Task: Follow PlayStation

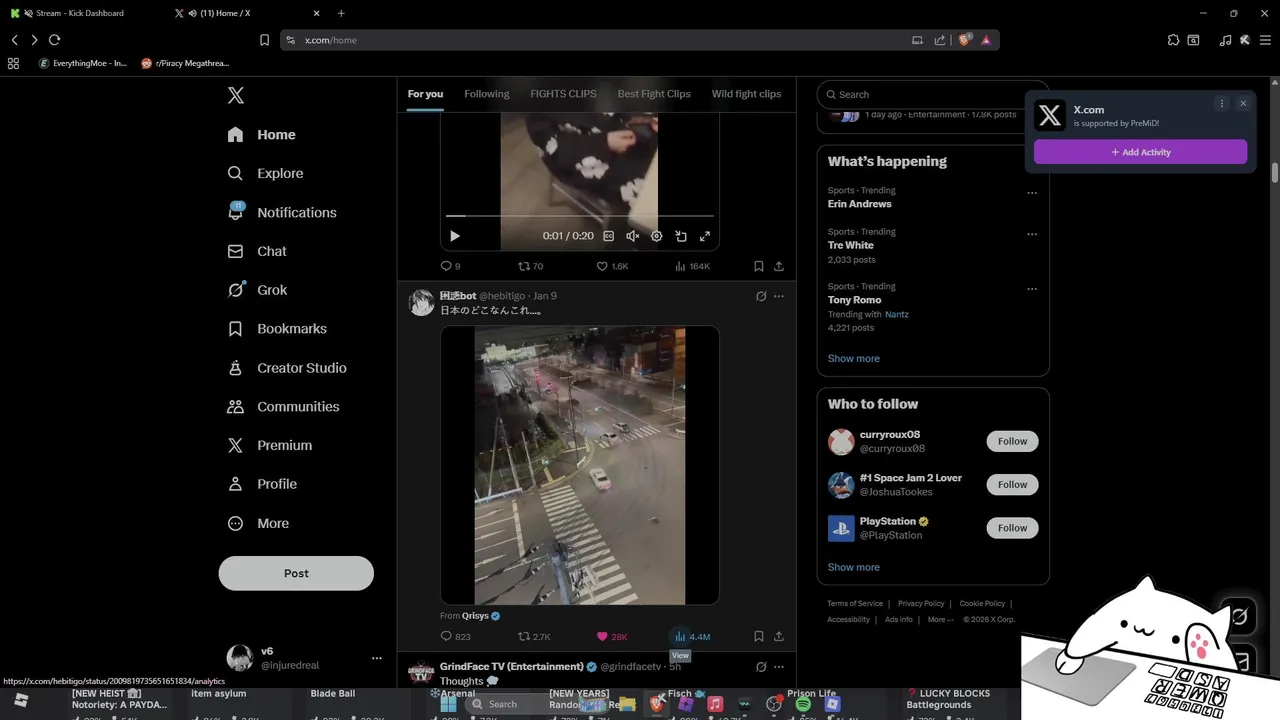Action: coord(1012,527)
